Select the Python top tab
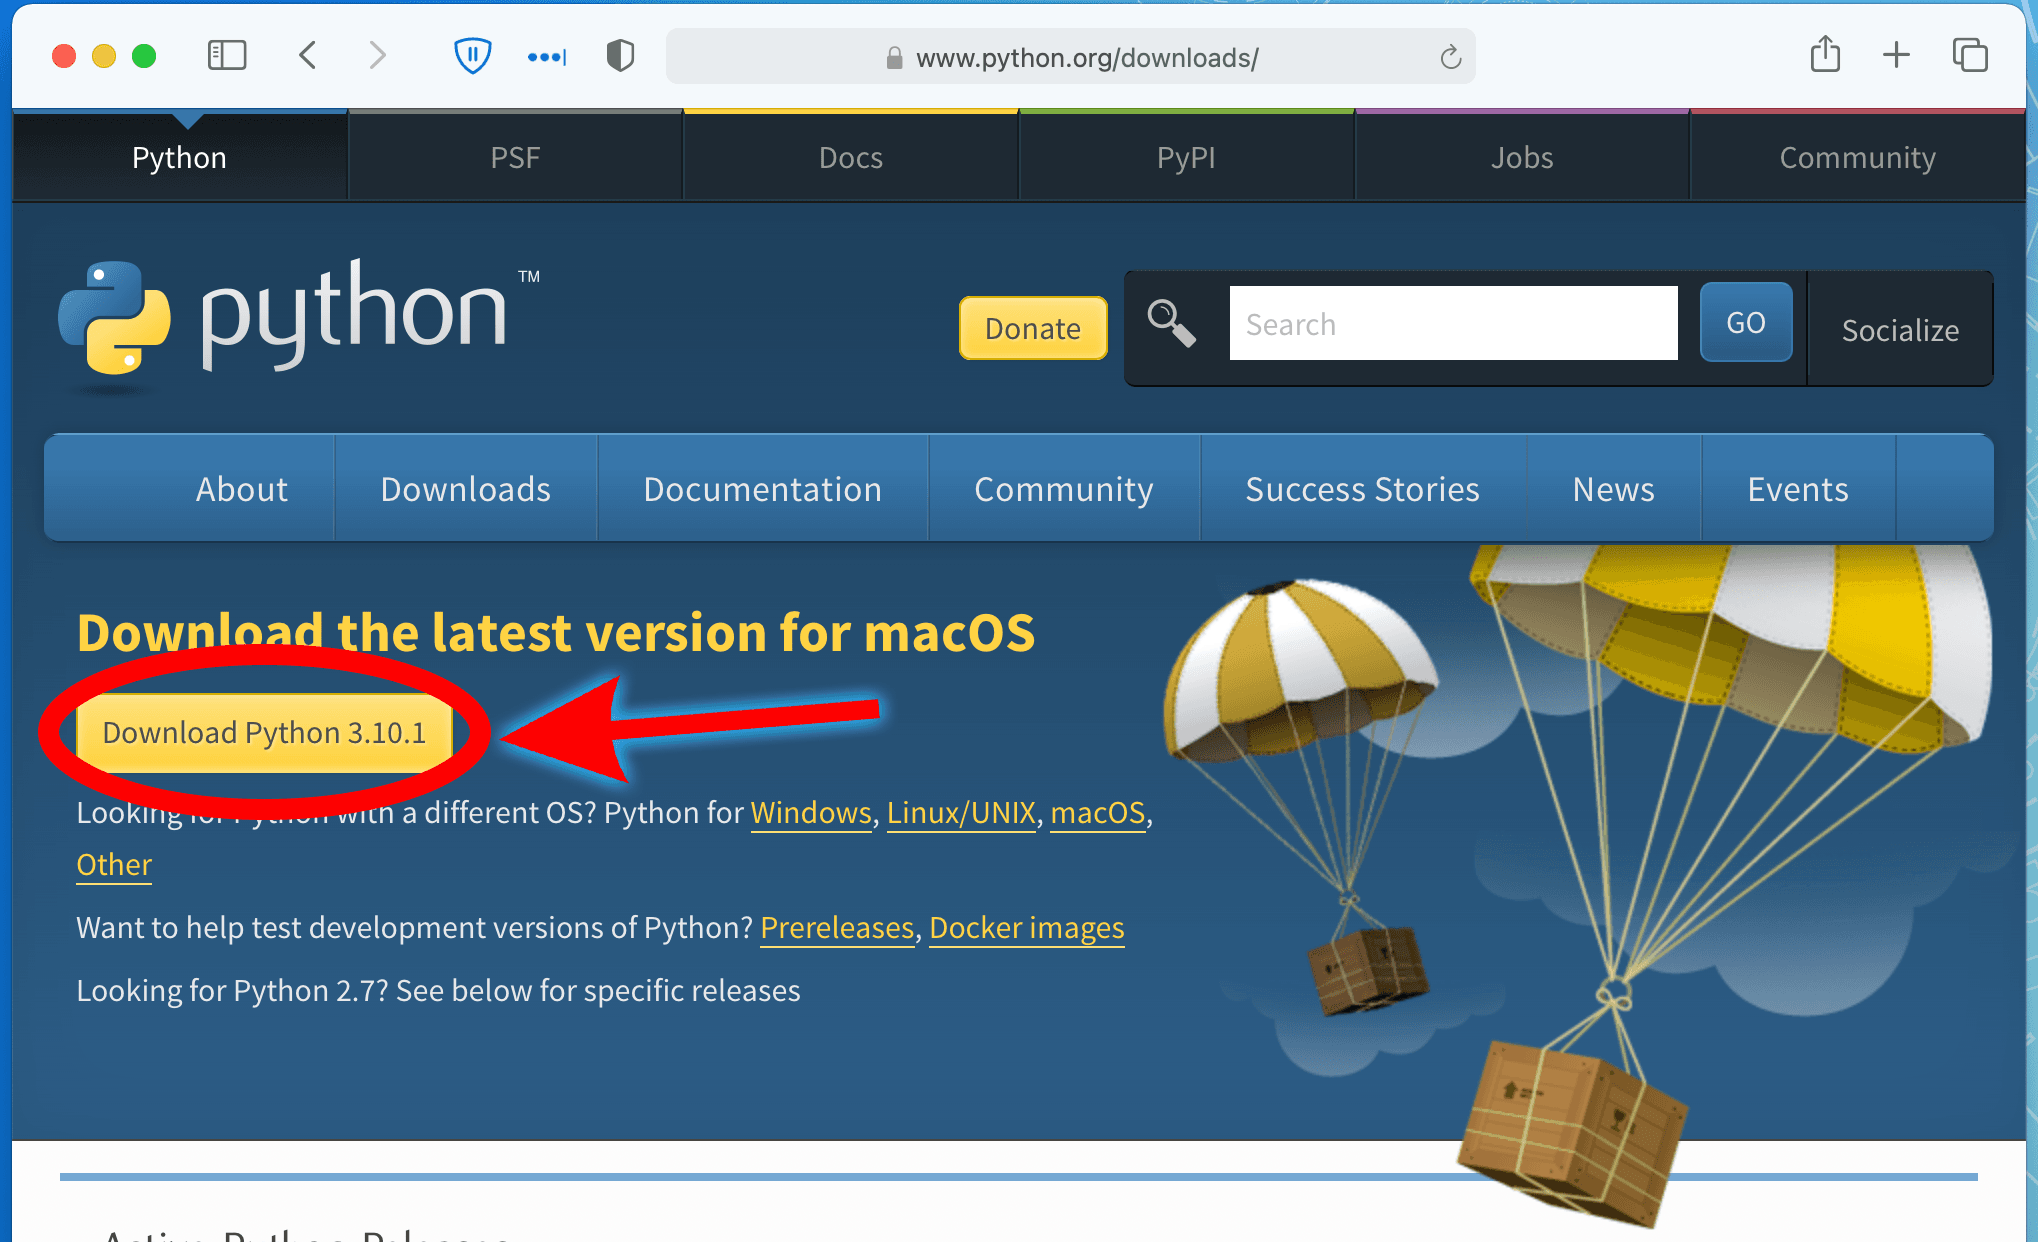The height and width of the screenshot is (1242, 2038). pyautogui.click(x=180, y=157)
